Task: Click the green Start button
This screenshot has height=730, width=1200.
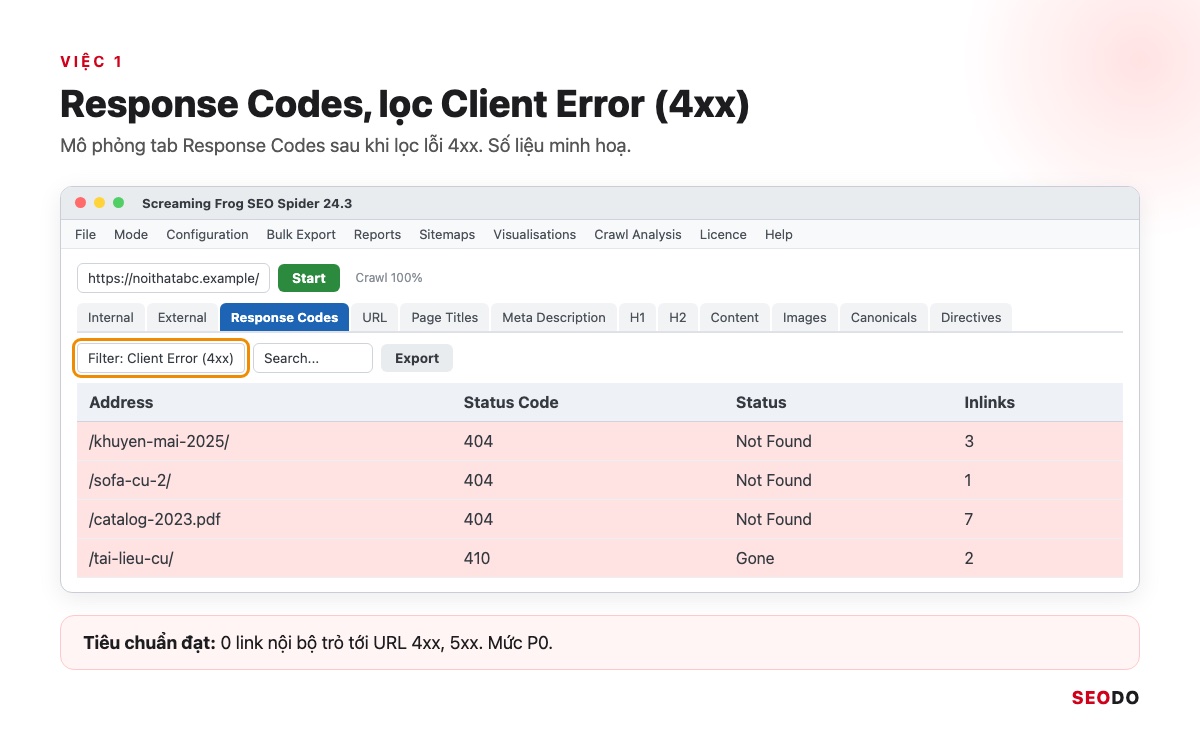Action: point(309,278)
